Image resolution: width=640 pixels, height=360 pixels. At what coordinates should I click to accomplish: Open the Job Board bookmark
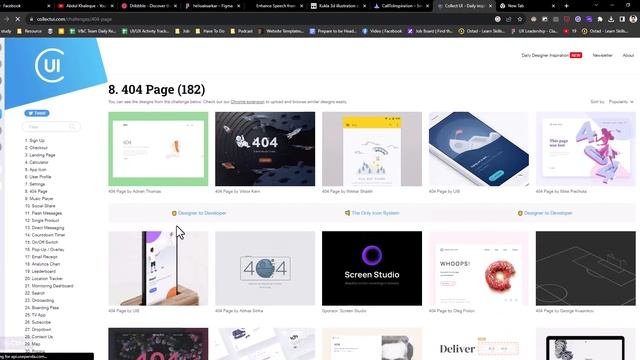pyautogui.click(x=431, y=31)
